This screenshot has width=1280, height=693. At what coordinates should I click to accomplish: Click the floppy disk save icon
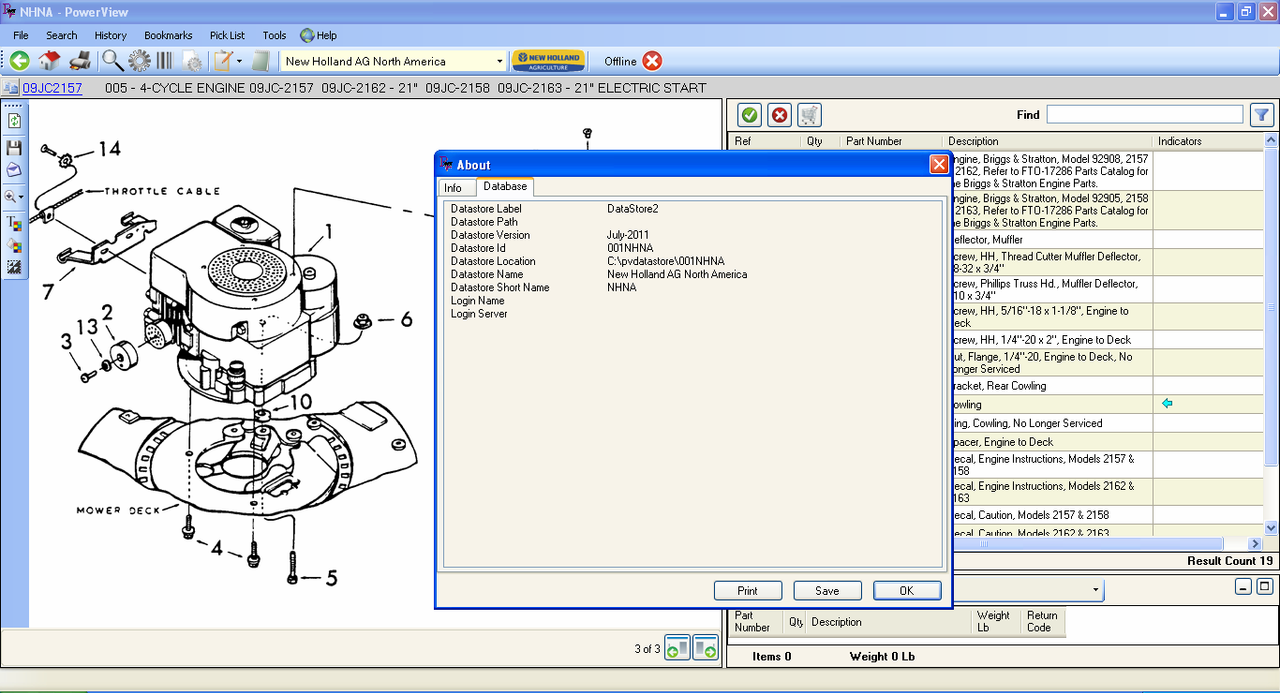click(x=14, y=147)
